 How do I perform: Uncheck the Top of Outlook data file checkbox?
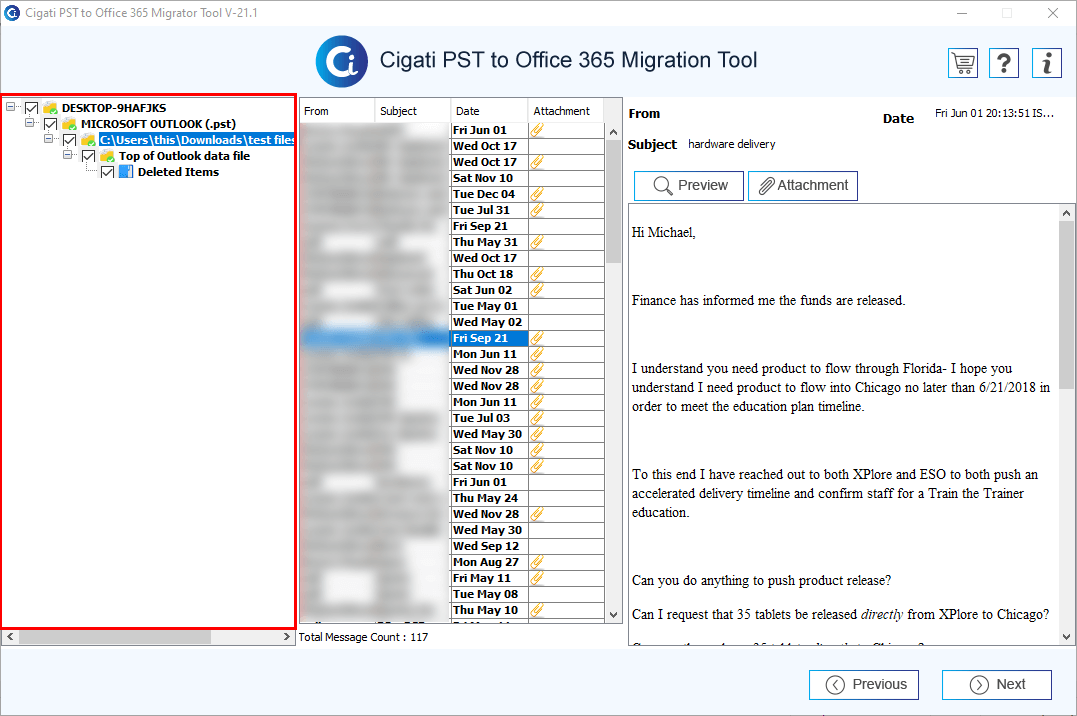pos(89,157)
